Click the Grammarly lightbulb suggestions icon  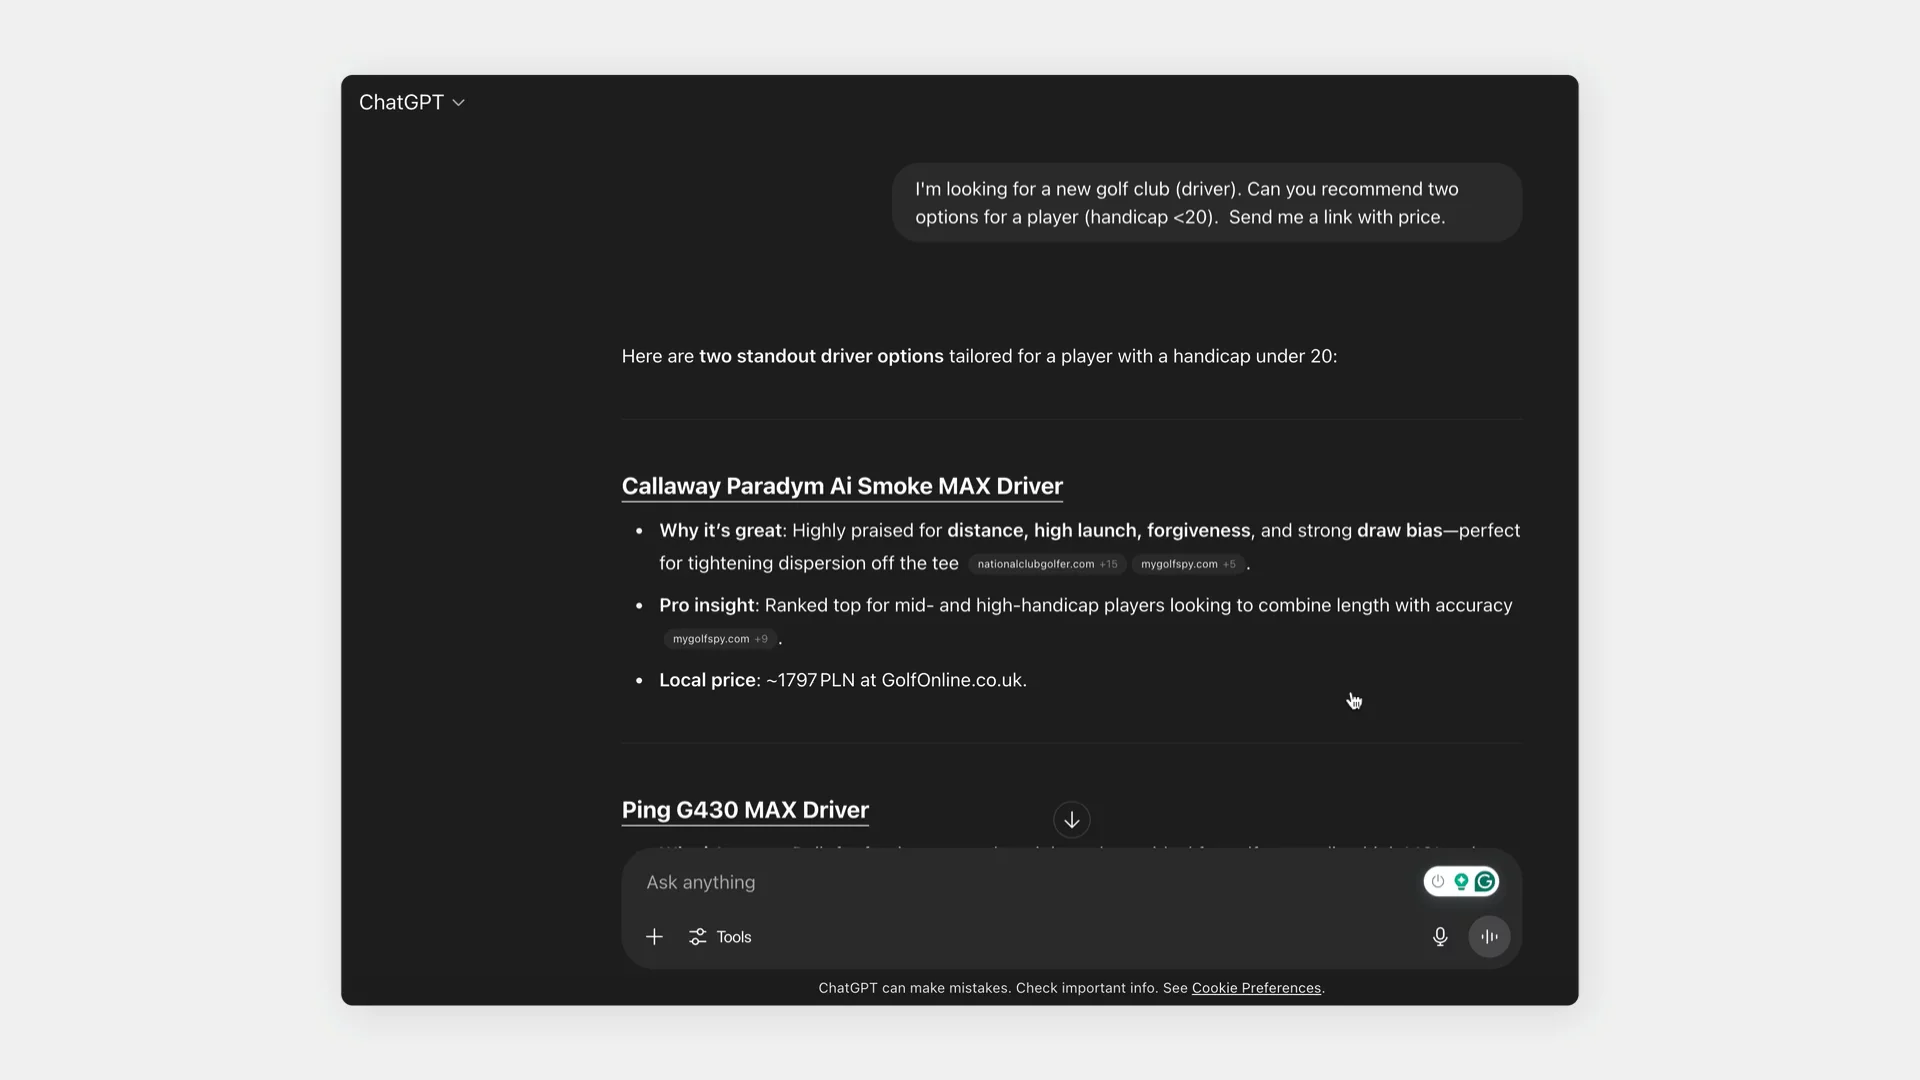(x=1461, y=882)
